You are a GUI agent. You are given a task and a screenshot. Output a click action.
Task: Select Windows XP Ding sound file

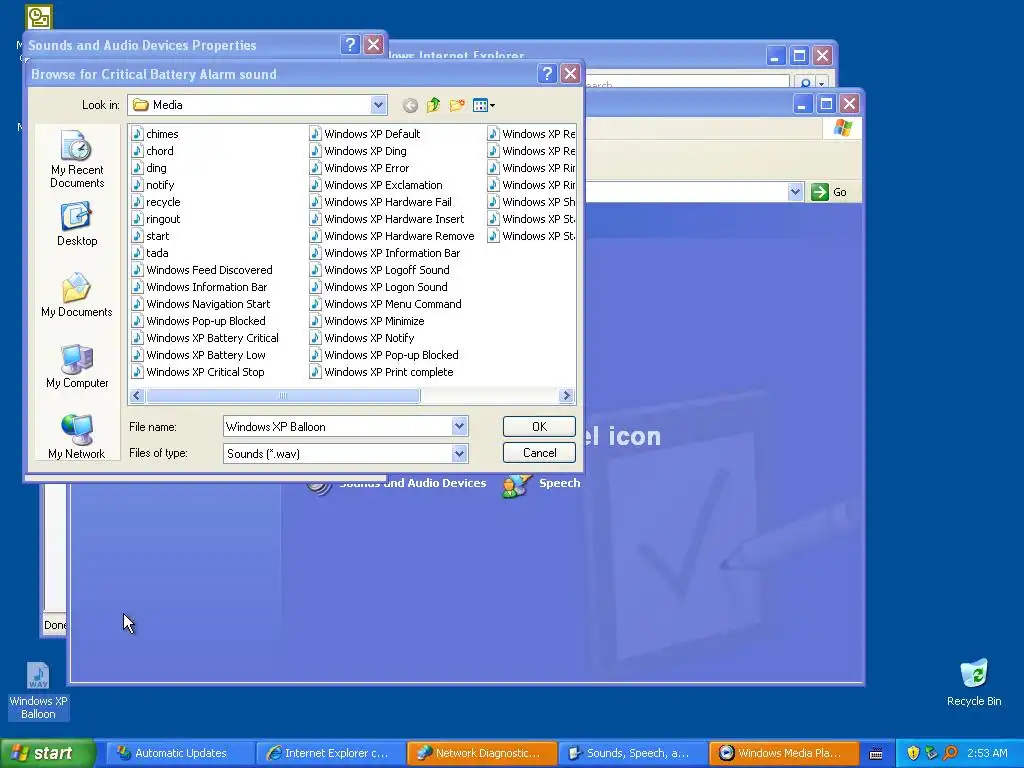click(x=358, y=151)
